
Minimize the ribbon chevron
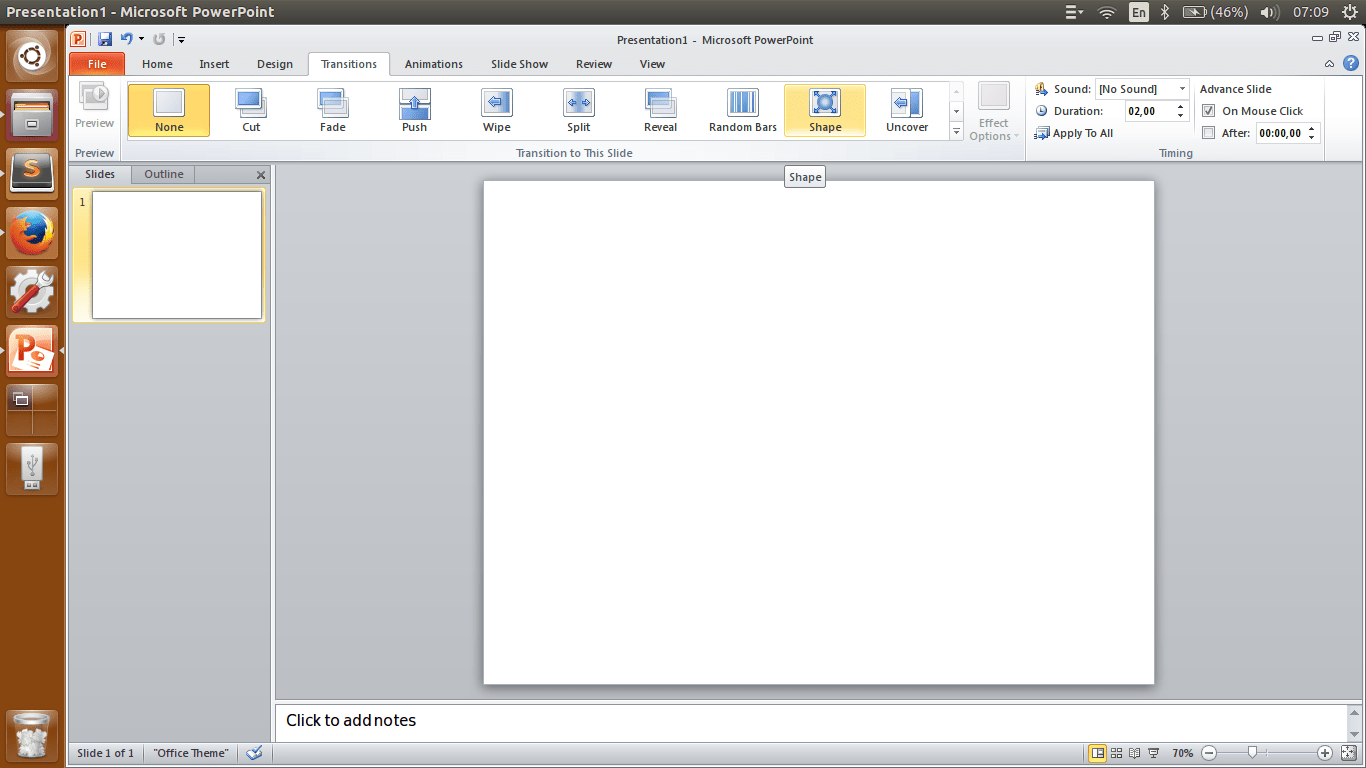pyautogui.click(x=1329, y=64)
